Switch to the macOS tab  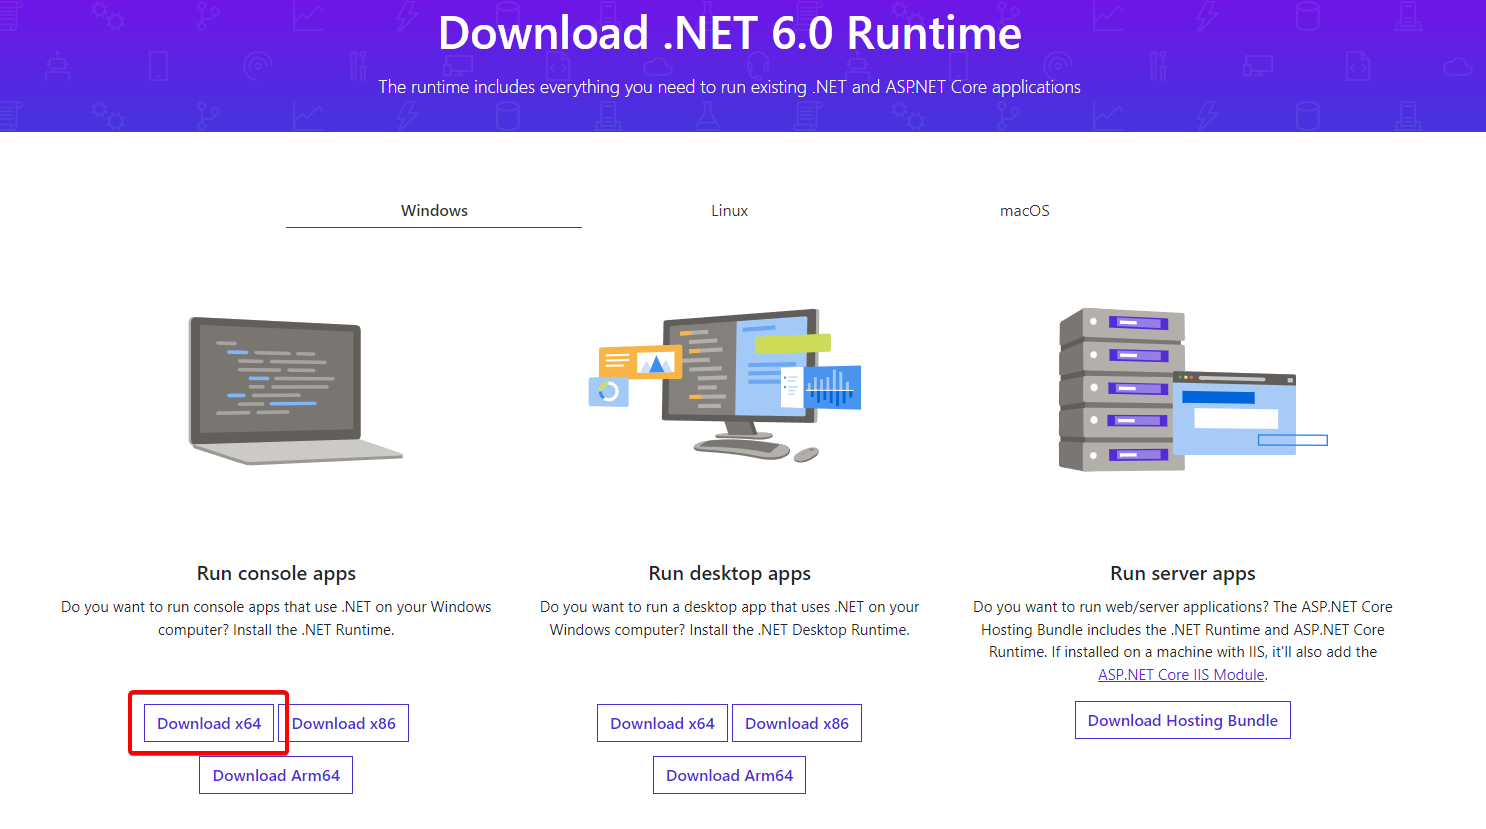[x=1024, y=210]
